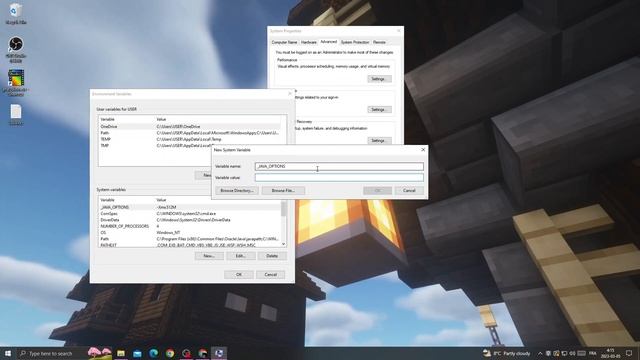Click New under System variables list

pos(209,256)
